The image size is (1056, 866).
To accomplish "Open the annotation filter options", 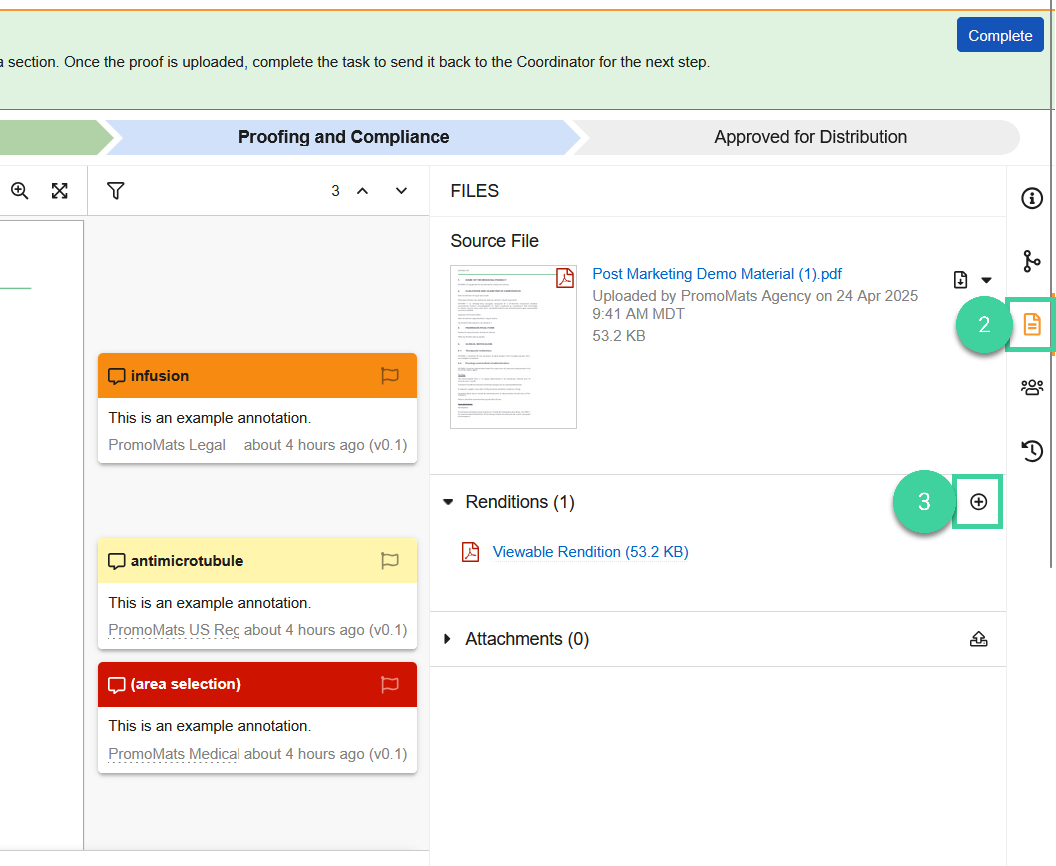I will coord(115,190).
